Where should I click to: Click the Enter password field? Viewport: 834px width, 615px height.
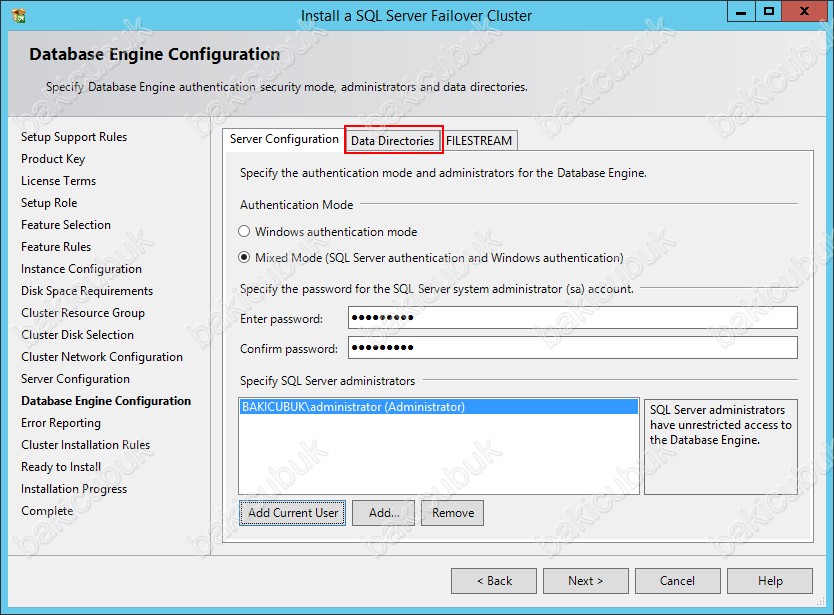[573, 318]
